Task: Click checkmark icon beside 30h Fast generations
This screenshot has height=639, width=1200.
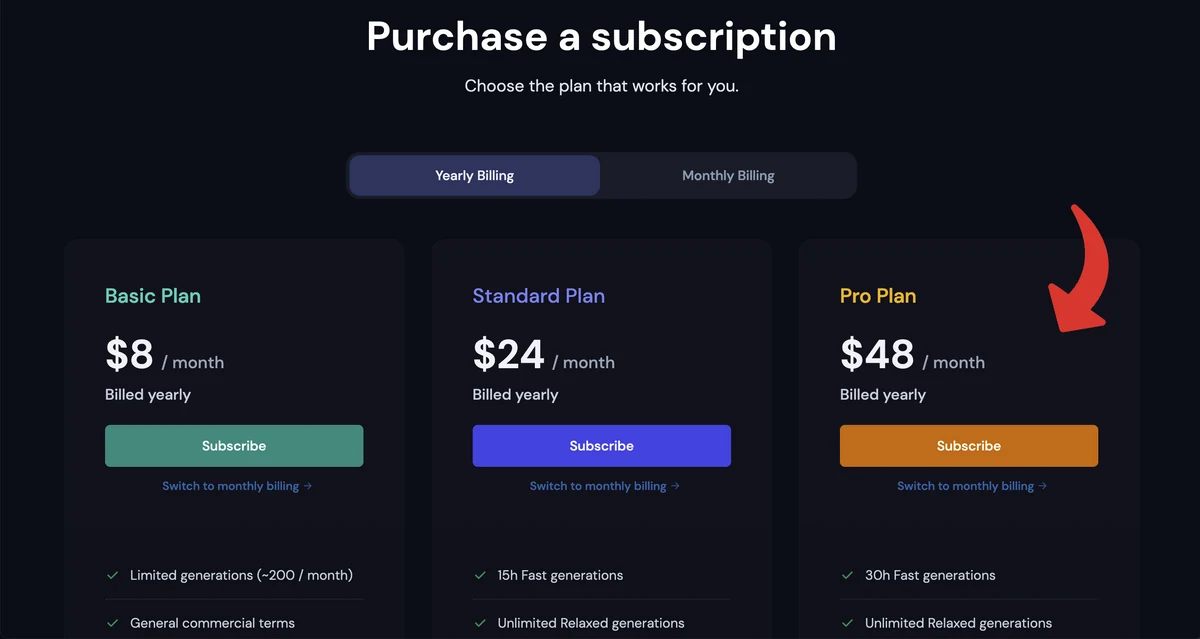Action: pyautogui.click(x=847, y=575)
